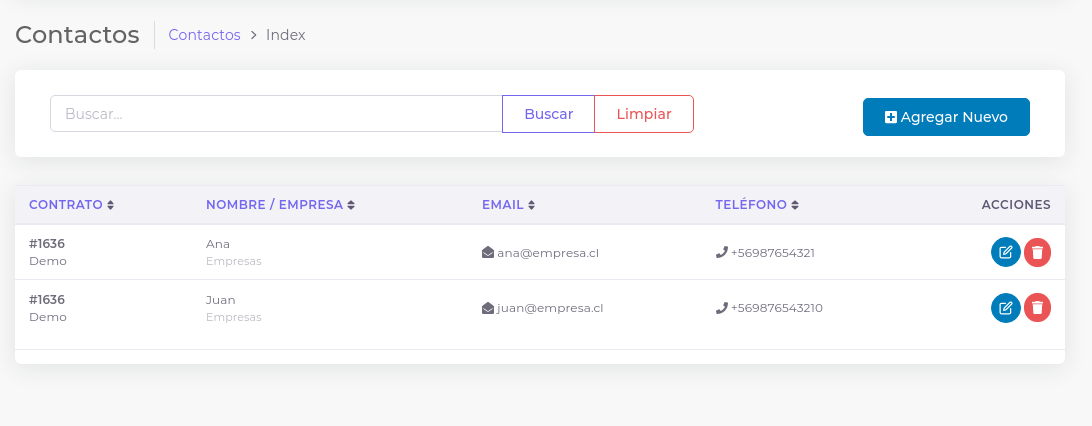Click the envelope icon beside ana@empresa.cl

(488, 253)
